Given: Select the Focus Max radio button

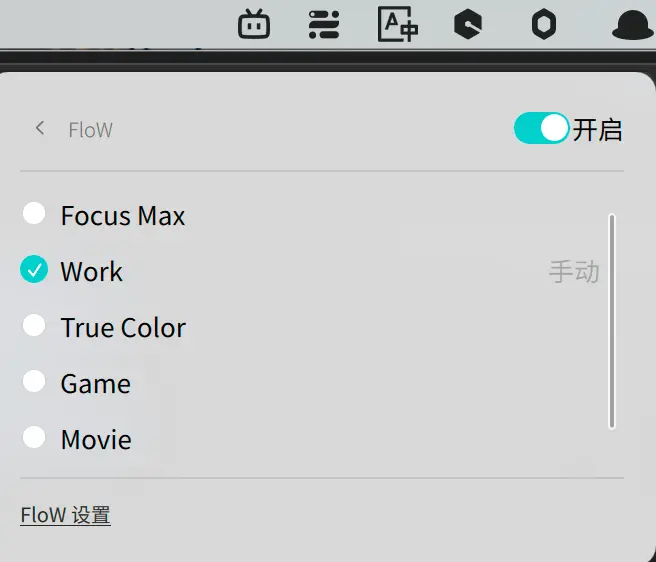Looking at the screenshot, I should click(34, 213).
